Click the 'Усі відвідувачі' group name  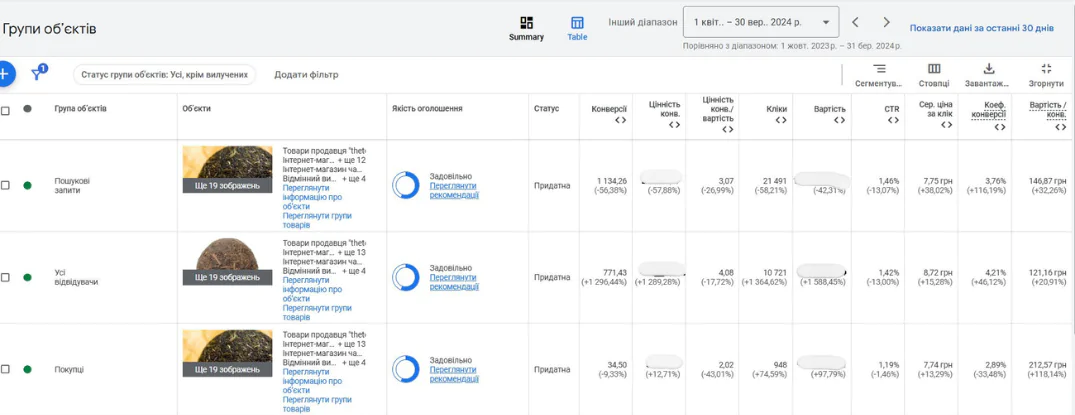(x=76, y=277)
